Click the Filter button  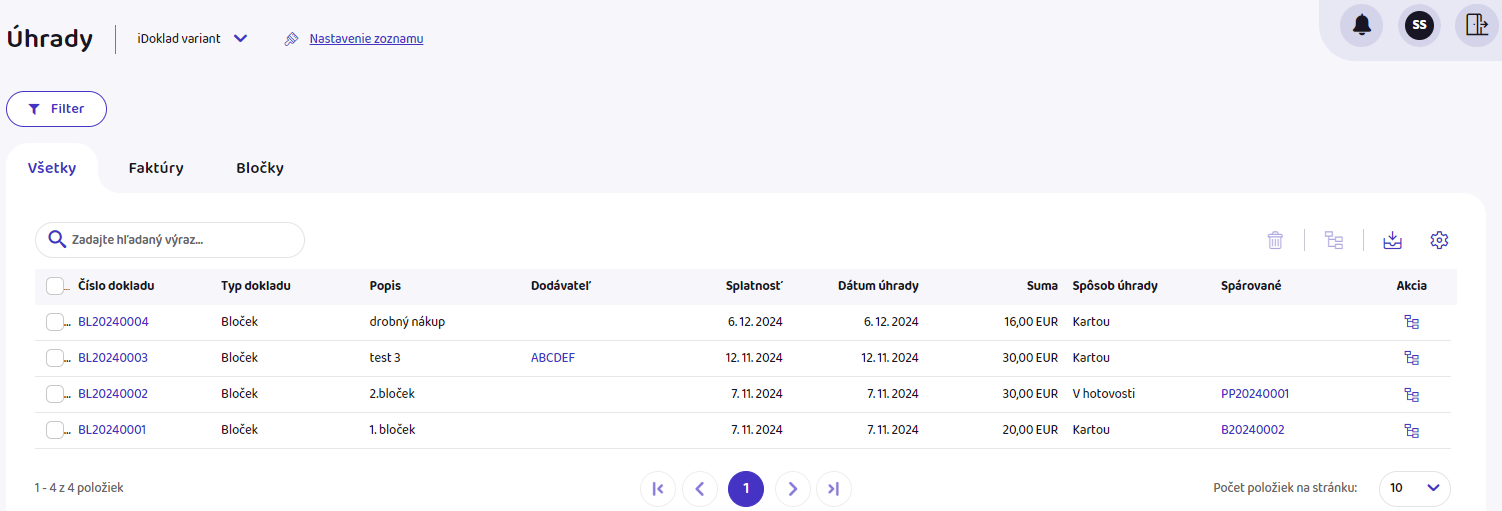[x=57, y=109]
